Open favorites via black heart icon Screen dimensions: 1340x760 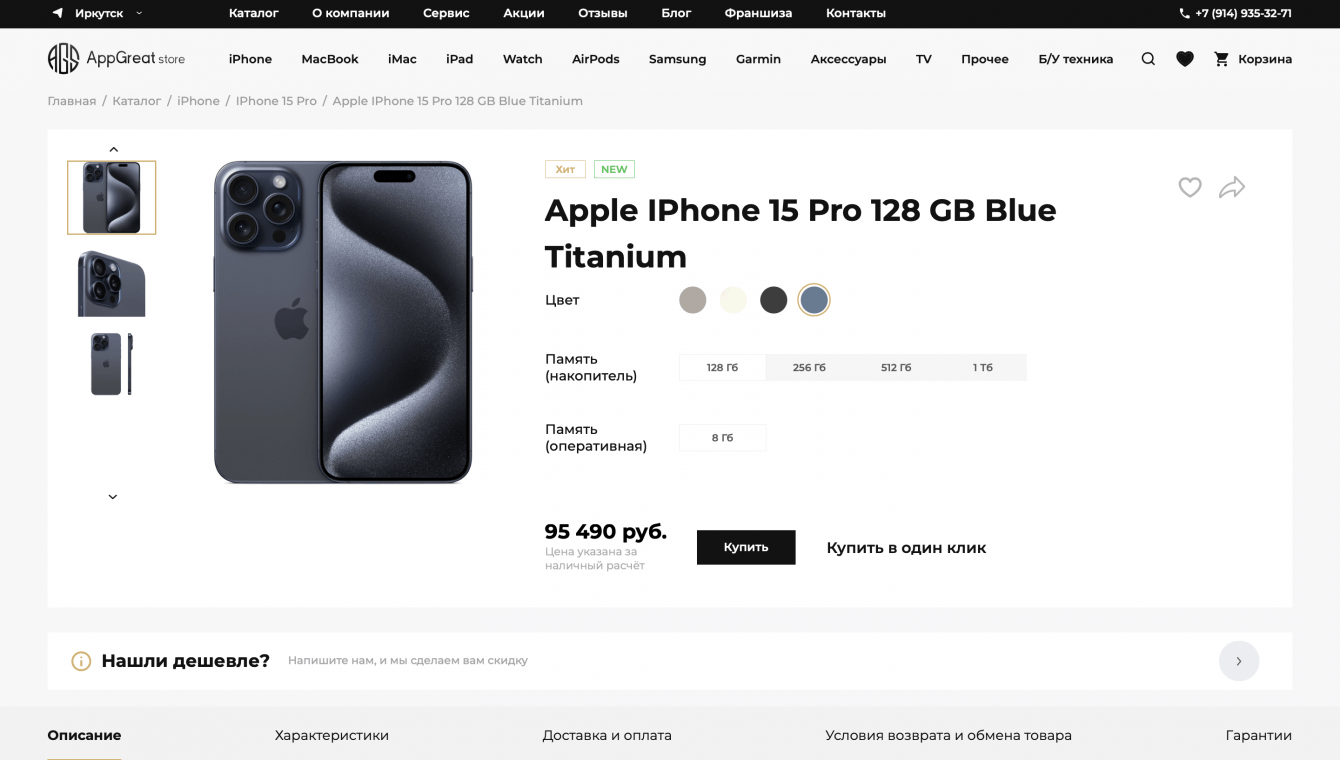click(1185, 59)
